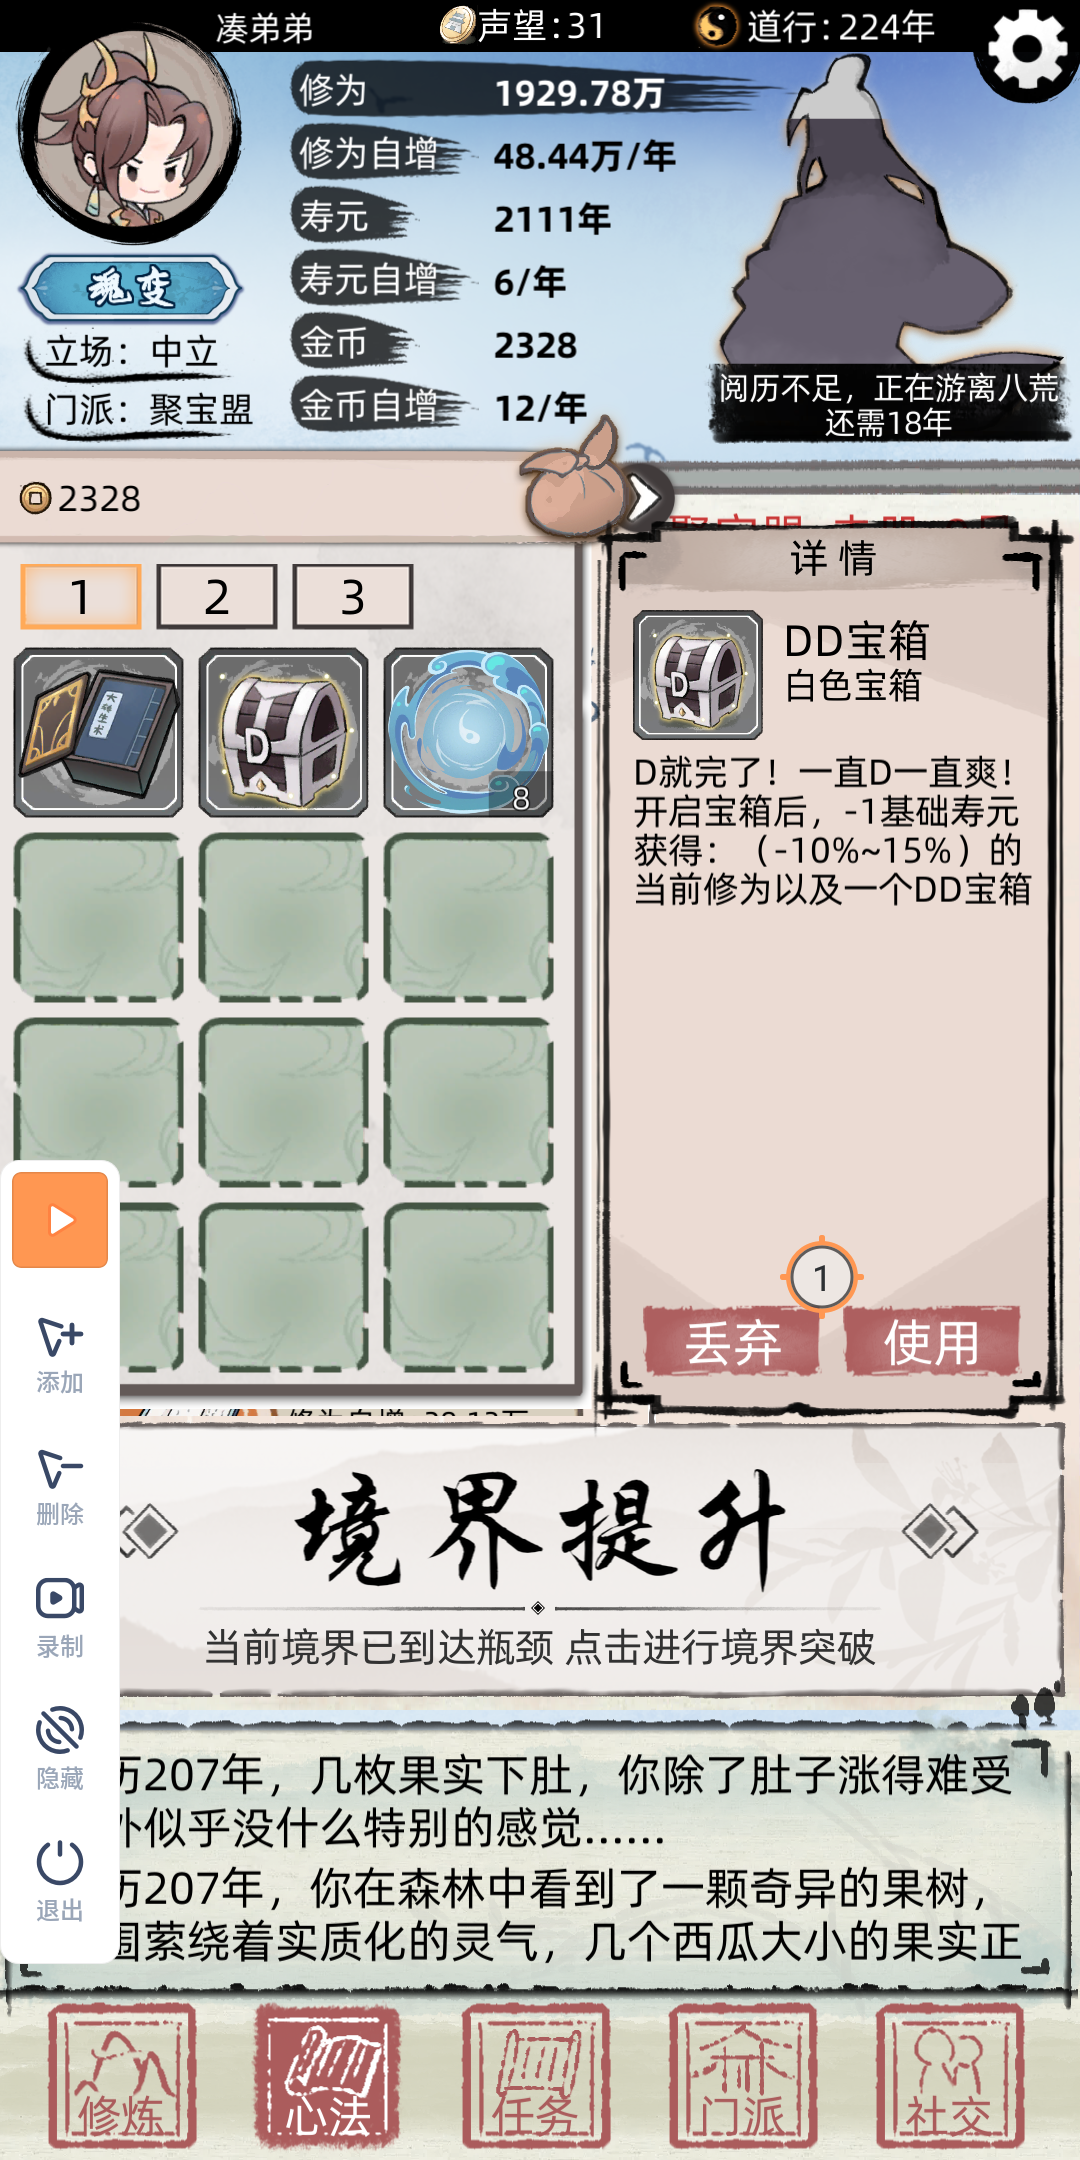This screenshot has height=2160, width=1080.
Task: Click the 使用 use button
Action: [932, 1342]
